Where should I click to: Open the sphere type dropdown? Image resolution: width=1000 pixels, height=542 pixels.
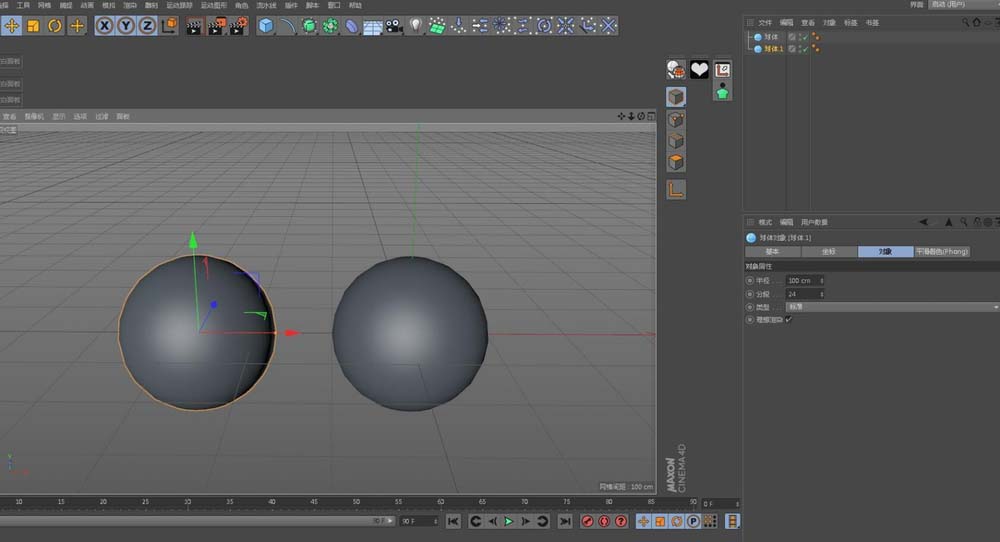[892, 307]
